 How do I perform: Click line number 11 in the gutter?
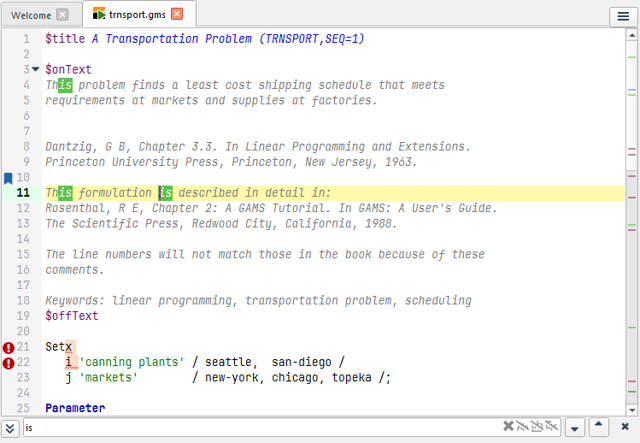point(23,193)
